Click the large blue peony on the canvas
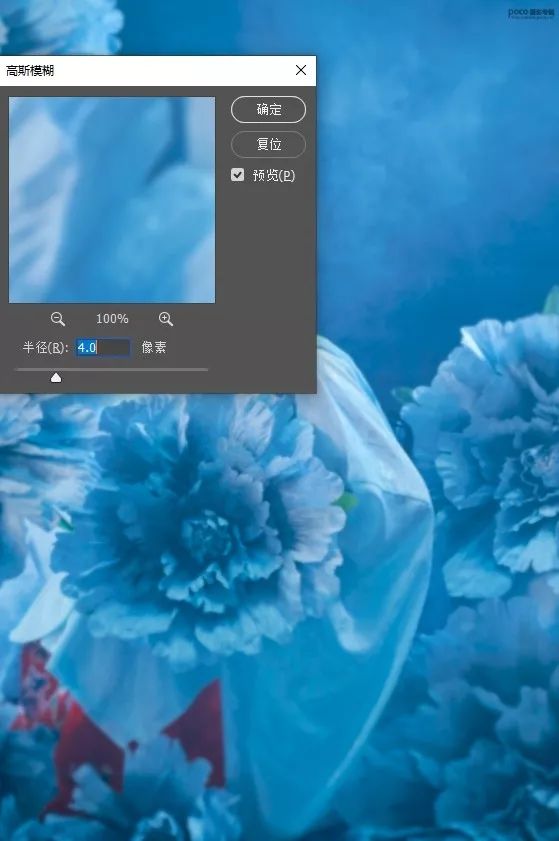559x841 pixels. coord(204,531)
